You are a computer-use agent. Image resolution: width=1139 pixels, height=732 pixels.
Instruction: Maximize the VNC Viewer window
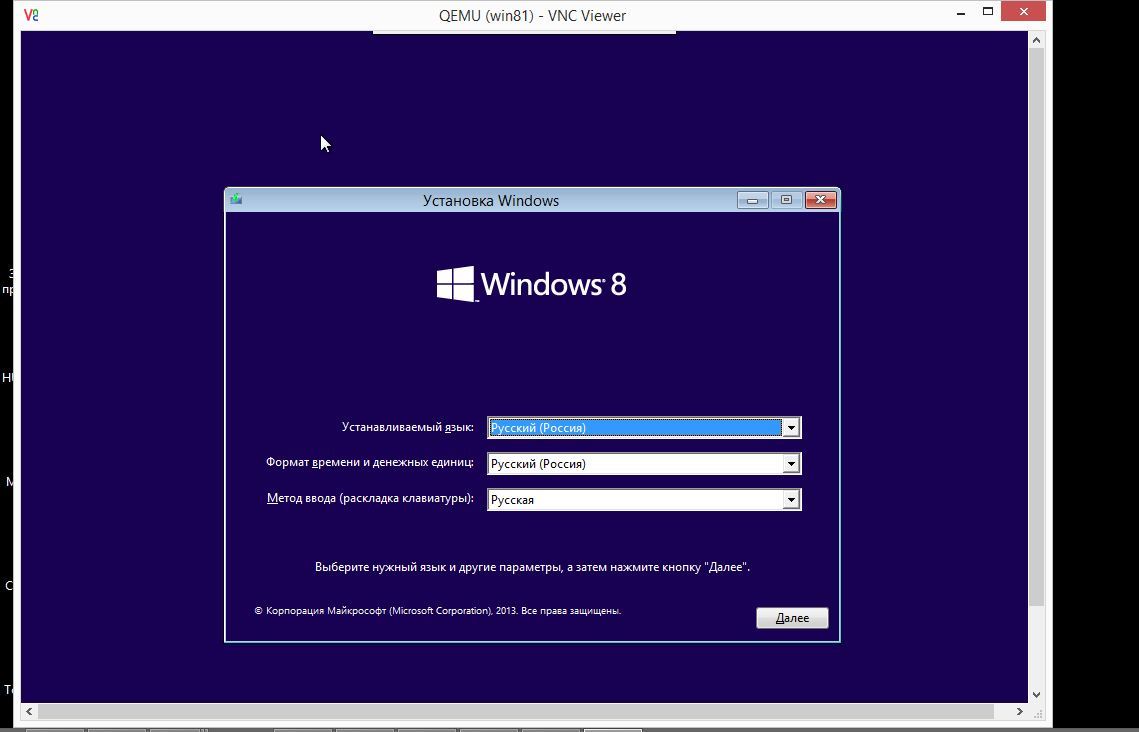pyautogui.click(x=988, y=12)
